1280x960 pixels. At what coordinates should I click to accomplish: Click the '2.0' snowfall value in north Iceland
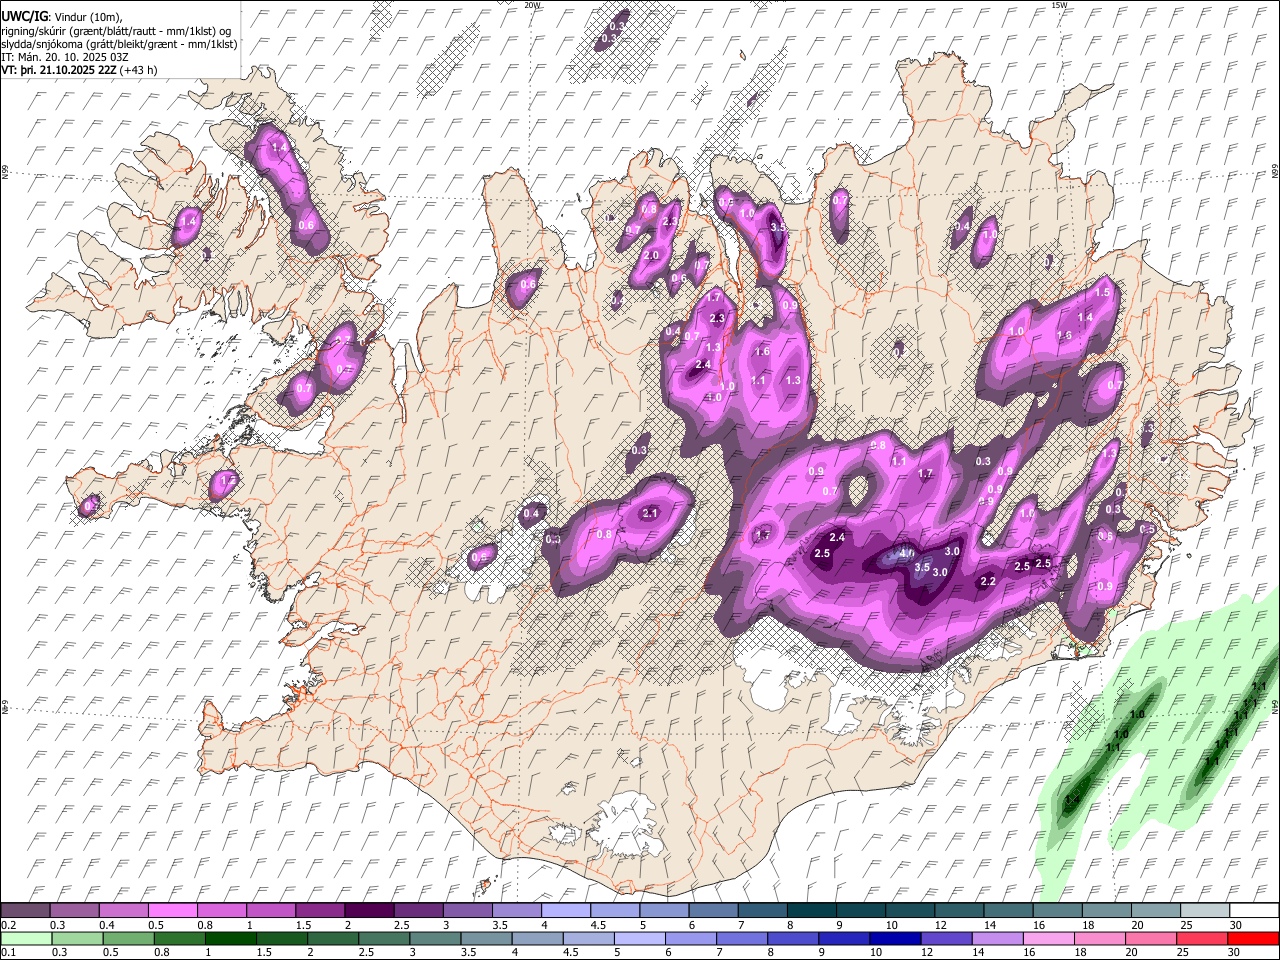click(651, 256)
